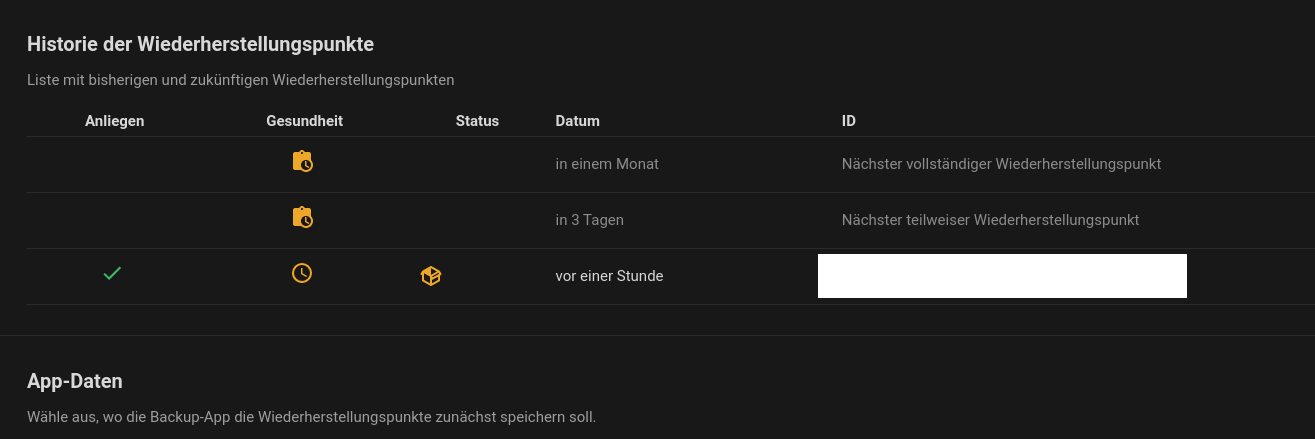Viewport: 1315px width, 439px height.
Task: Click the white redacted ID field
Action: (x=1002, y=276)
